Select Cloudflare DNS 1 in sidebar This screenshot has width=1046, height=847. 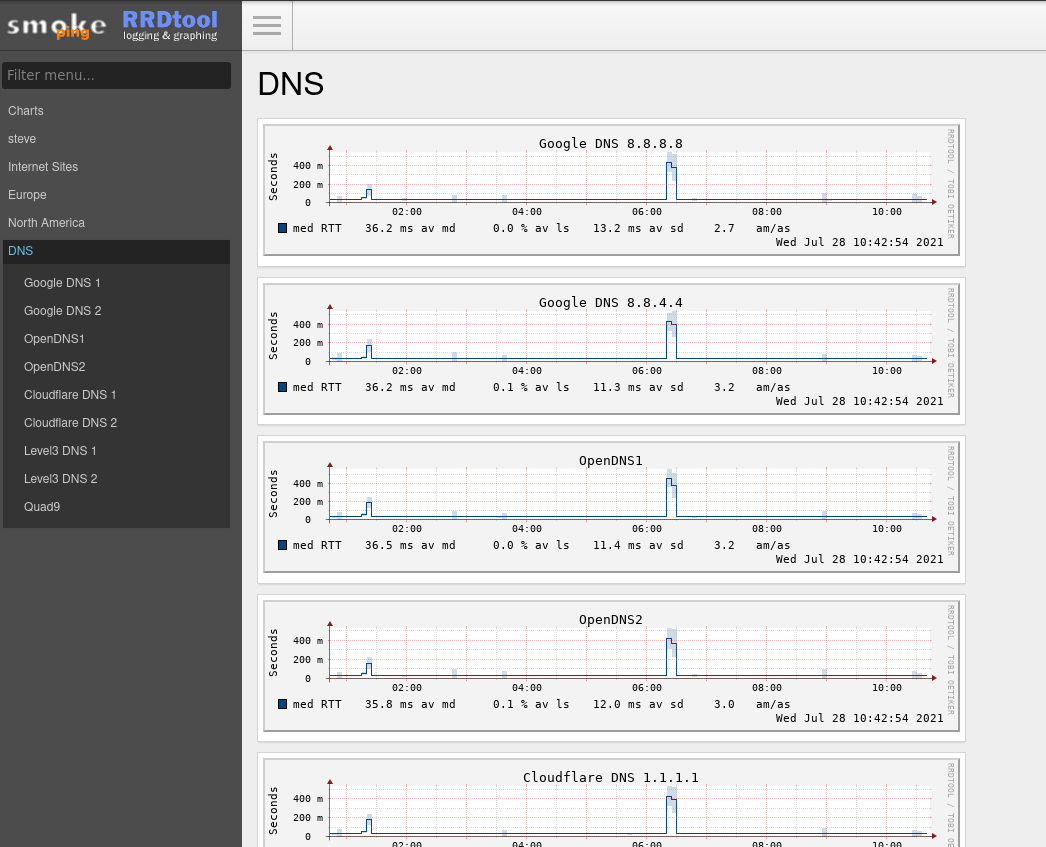70,395
